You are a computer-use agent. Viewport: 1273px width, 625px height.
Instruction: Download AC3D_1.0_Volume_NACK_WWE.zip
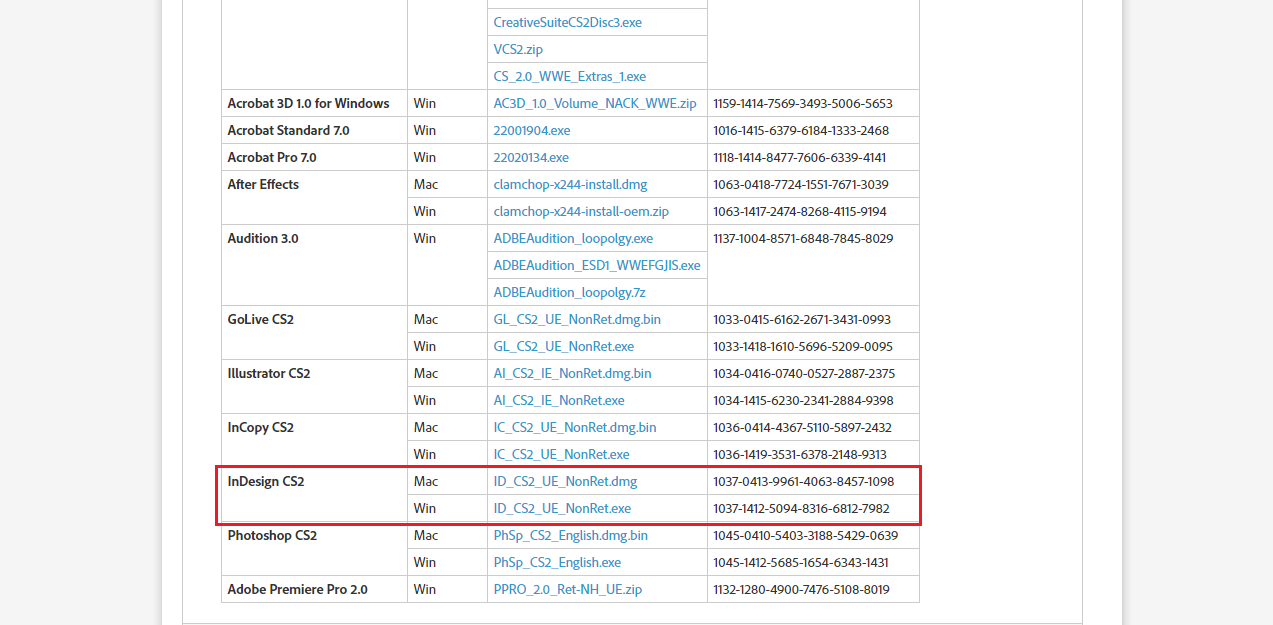click(595, 103)
